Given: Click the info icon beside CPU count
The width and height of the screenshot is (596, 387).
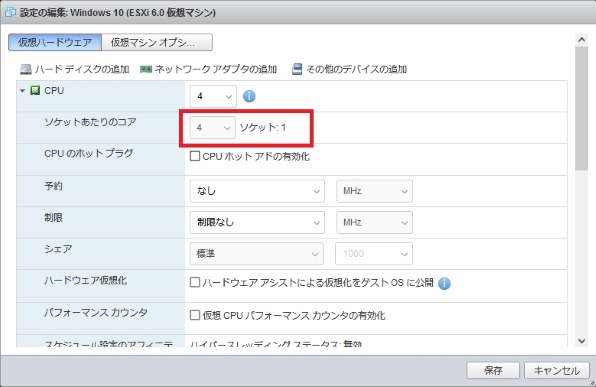Looking at the screenshot, I should coord(249,96).
